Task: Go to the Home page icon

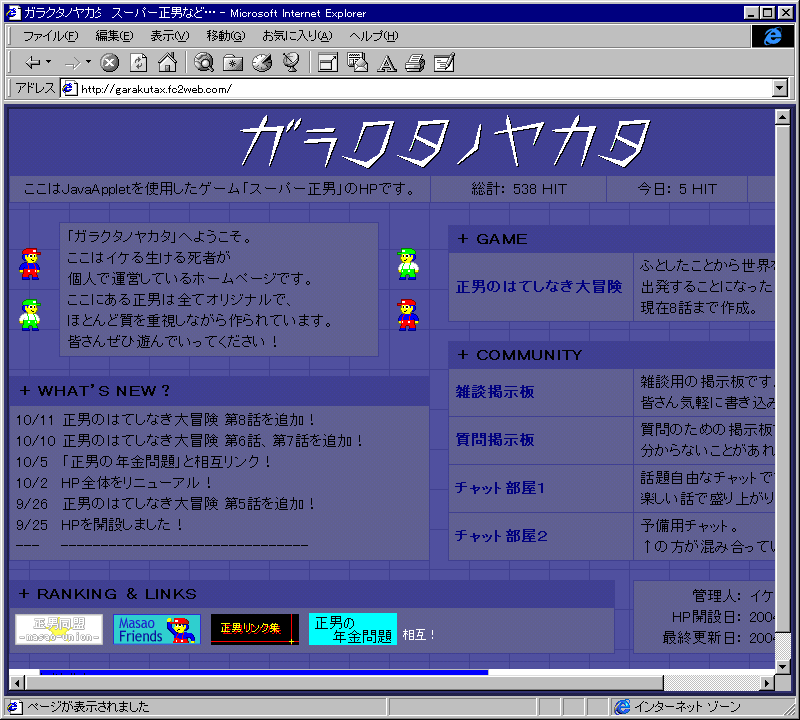Action: 167,63
